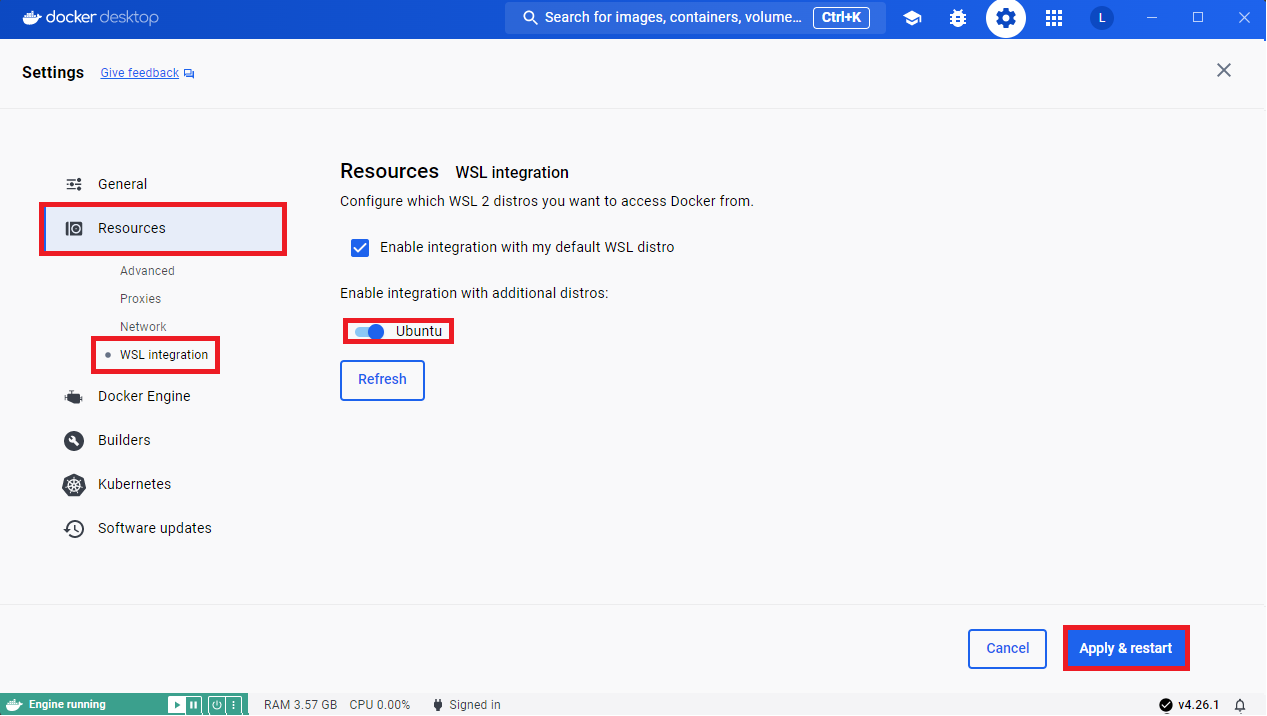Pause the Docker engine
The width and height of the screenshot is (1267, 716).
coord(194,705)
